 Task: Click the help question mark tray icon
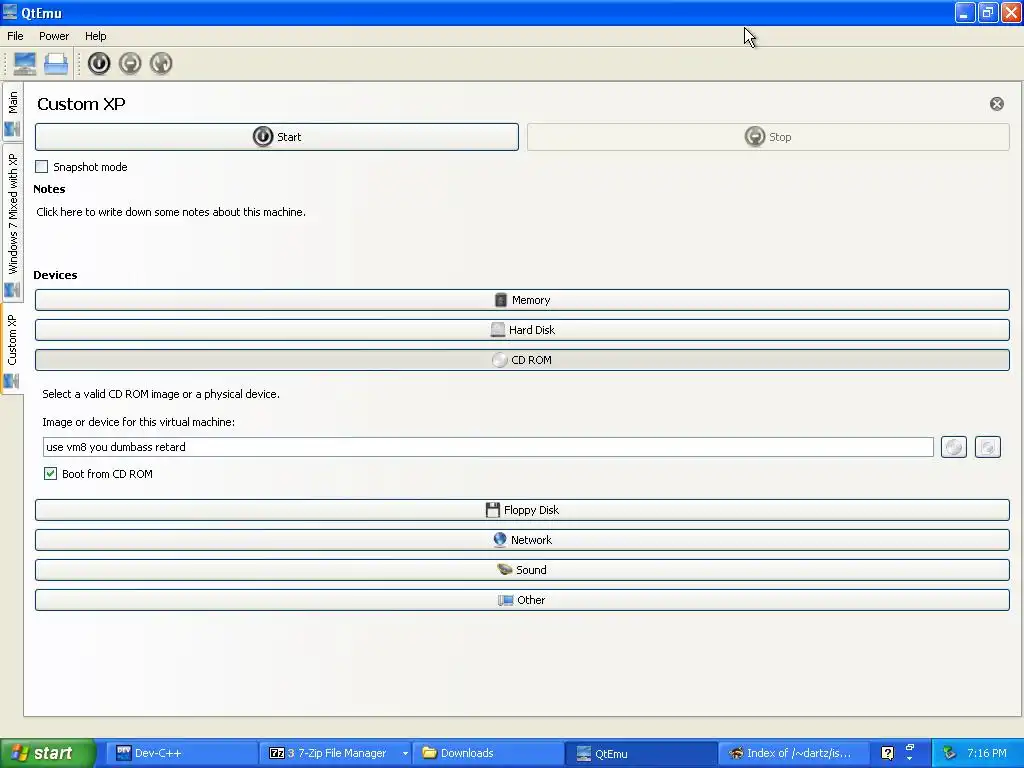887,753
